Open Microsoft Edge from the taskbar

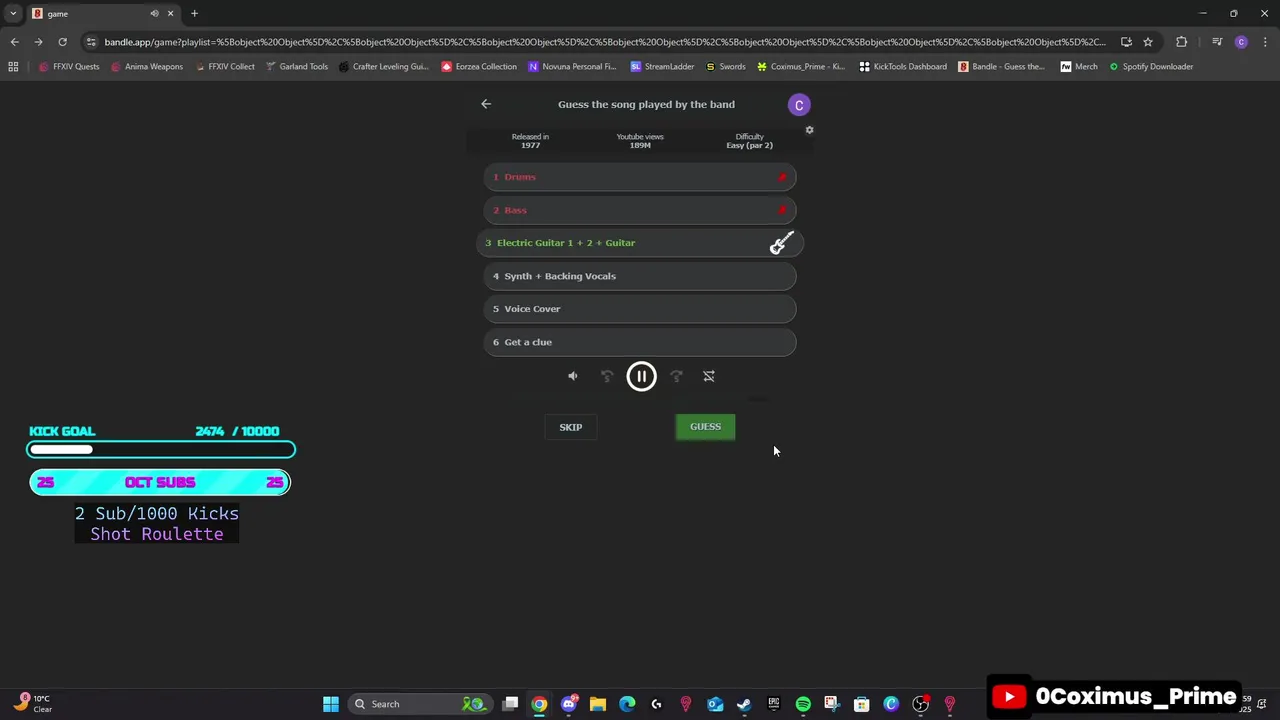[x=627, y=704]
